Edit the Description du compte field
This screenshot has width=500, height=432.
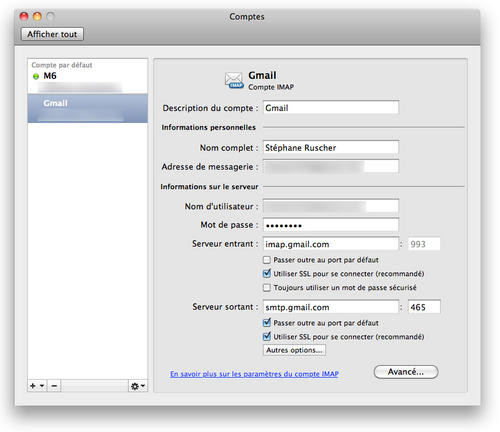tap(331, 108)
